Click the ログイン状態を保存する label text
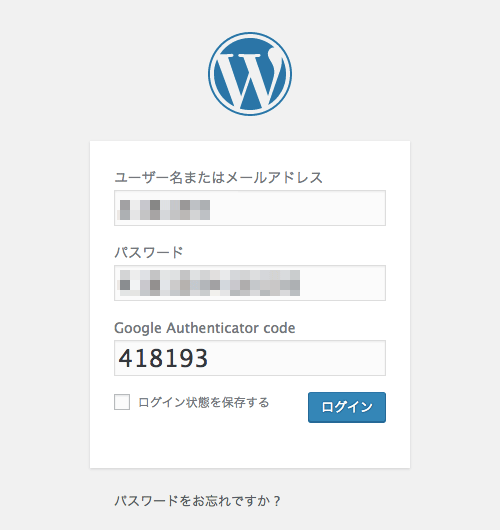500x530 pixels. 204,402
